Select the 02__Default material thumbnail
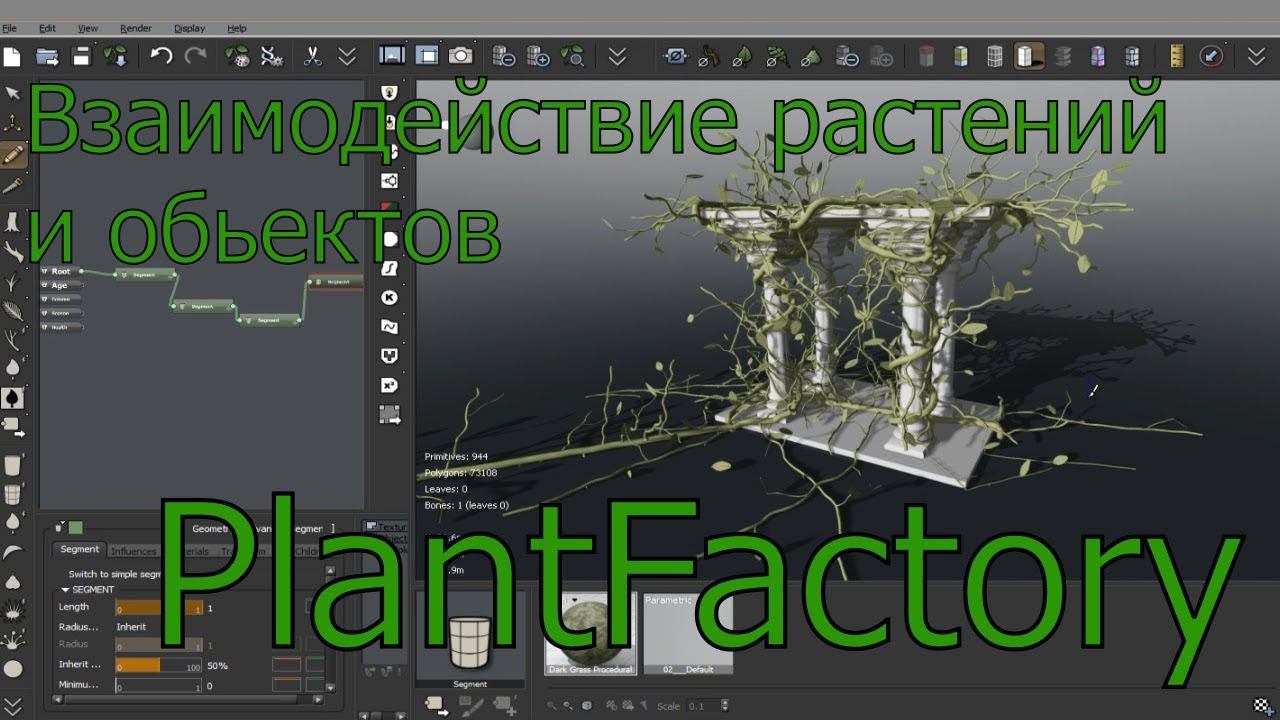 pyautogui.click(x=688, y=633)
